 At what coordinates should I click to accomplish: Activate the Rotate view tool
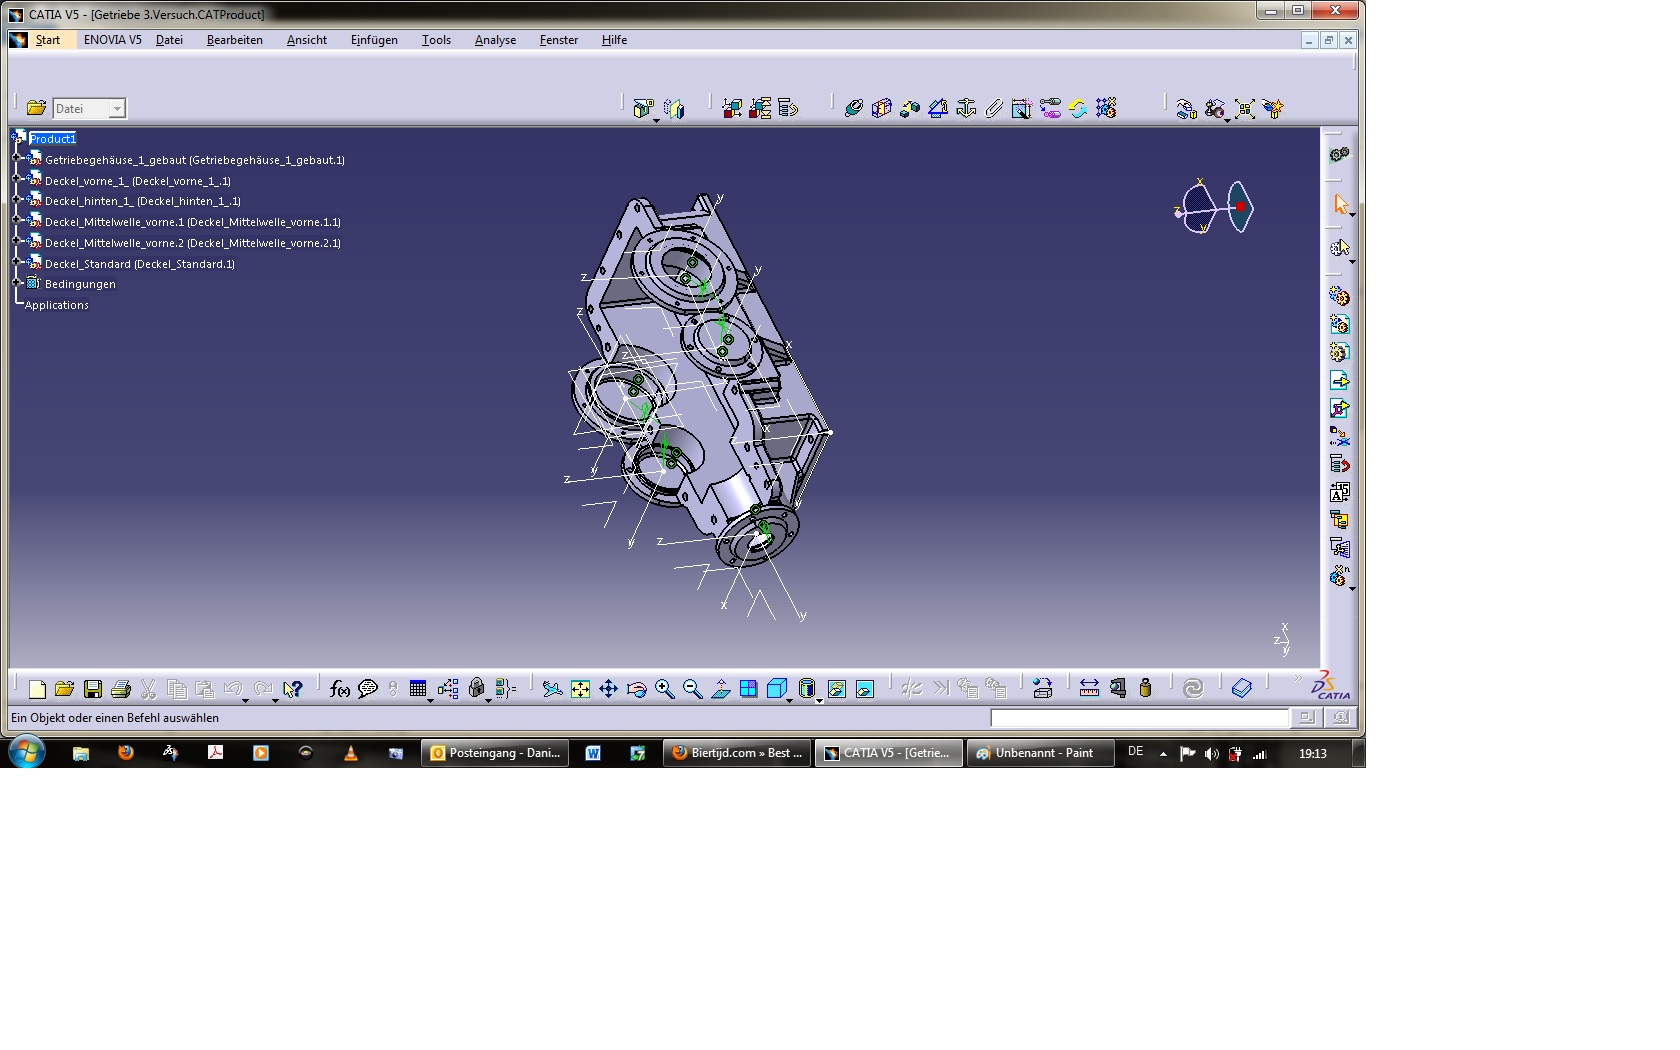(x=637, y=689)
